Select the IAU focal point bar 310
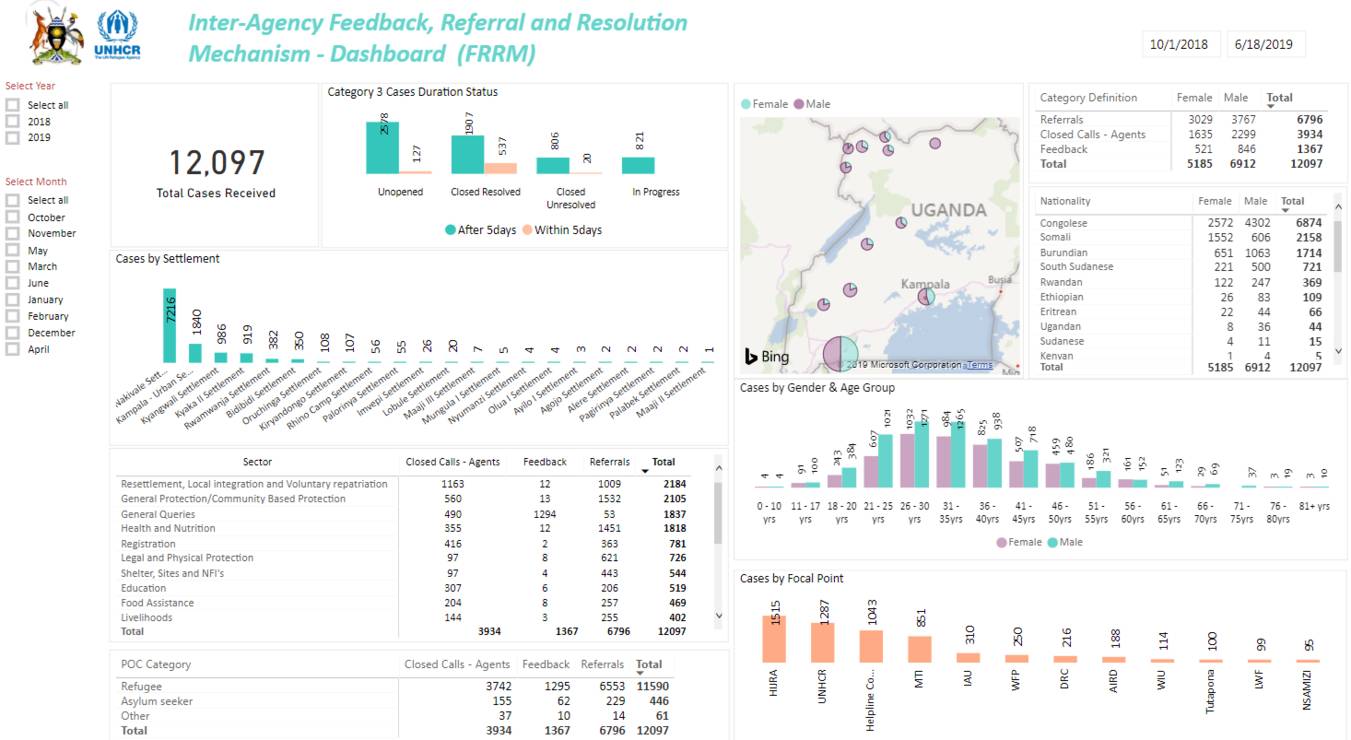 (968, 657)
